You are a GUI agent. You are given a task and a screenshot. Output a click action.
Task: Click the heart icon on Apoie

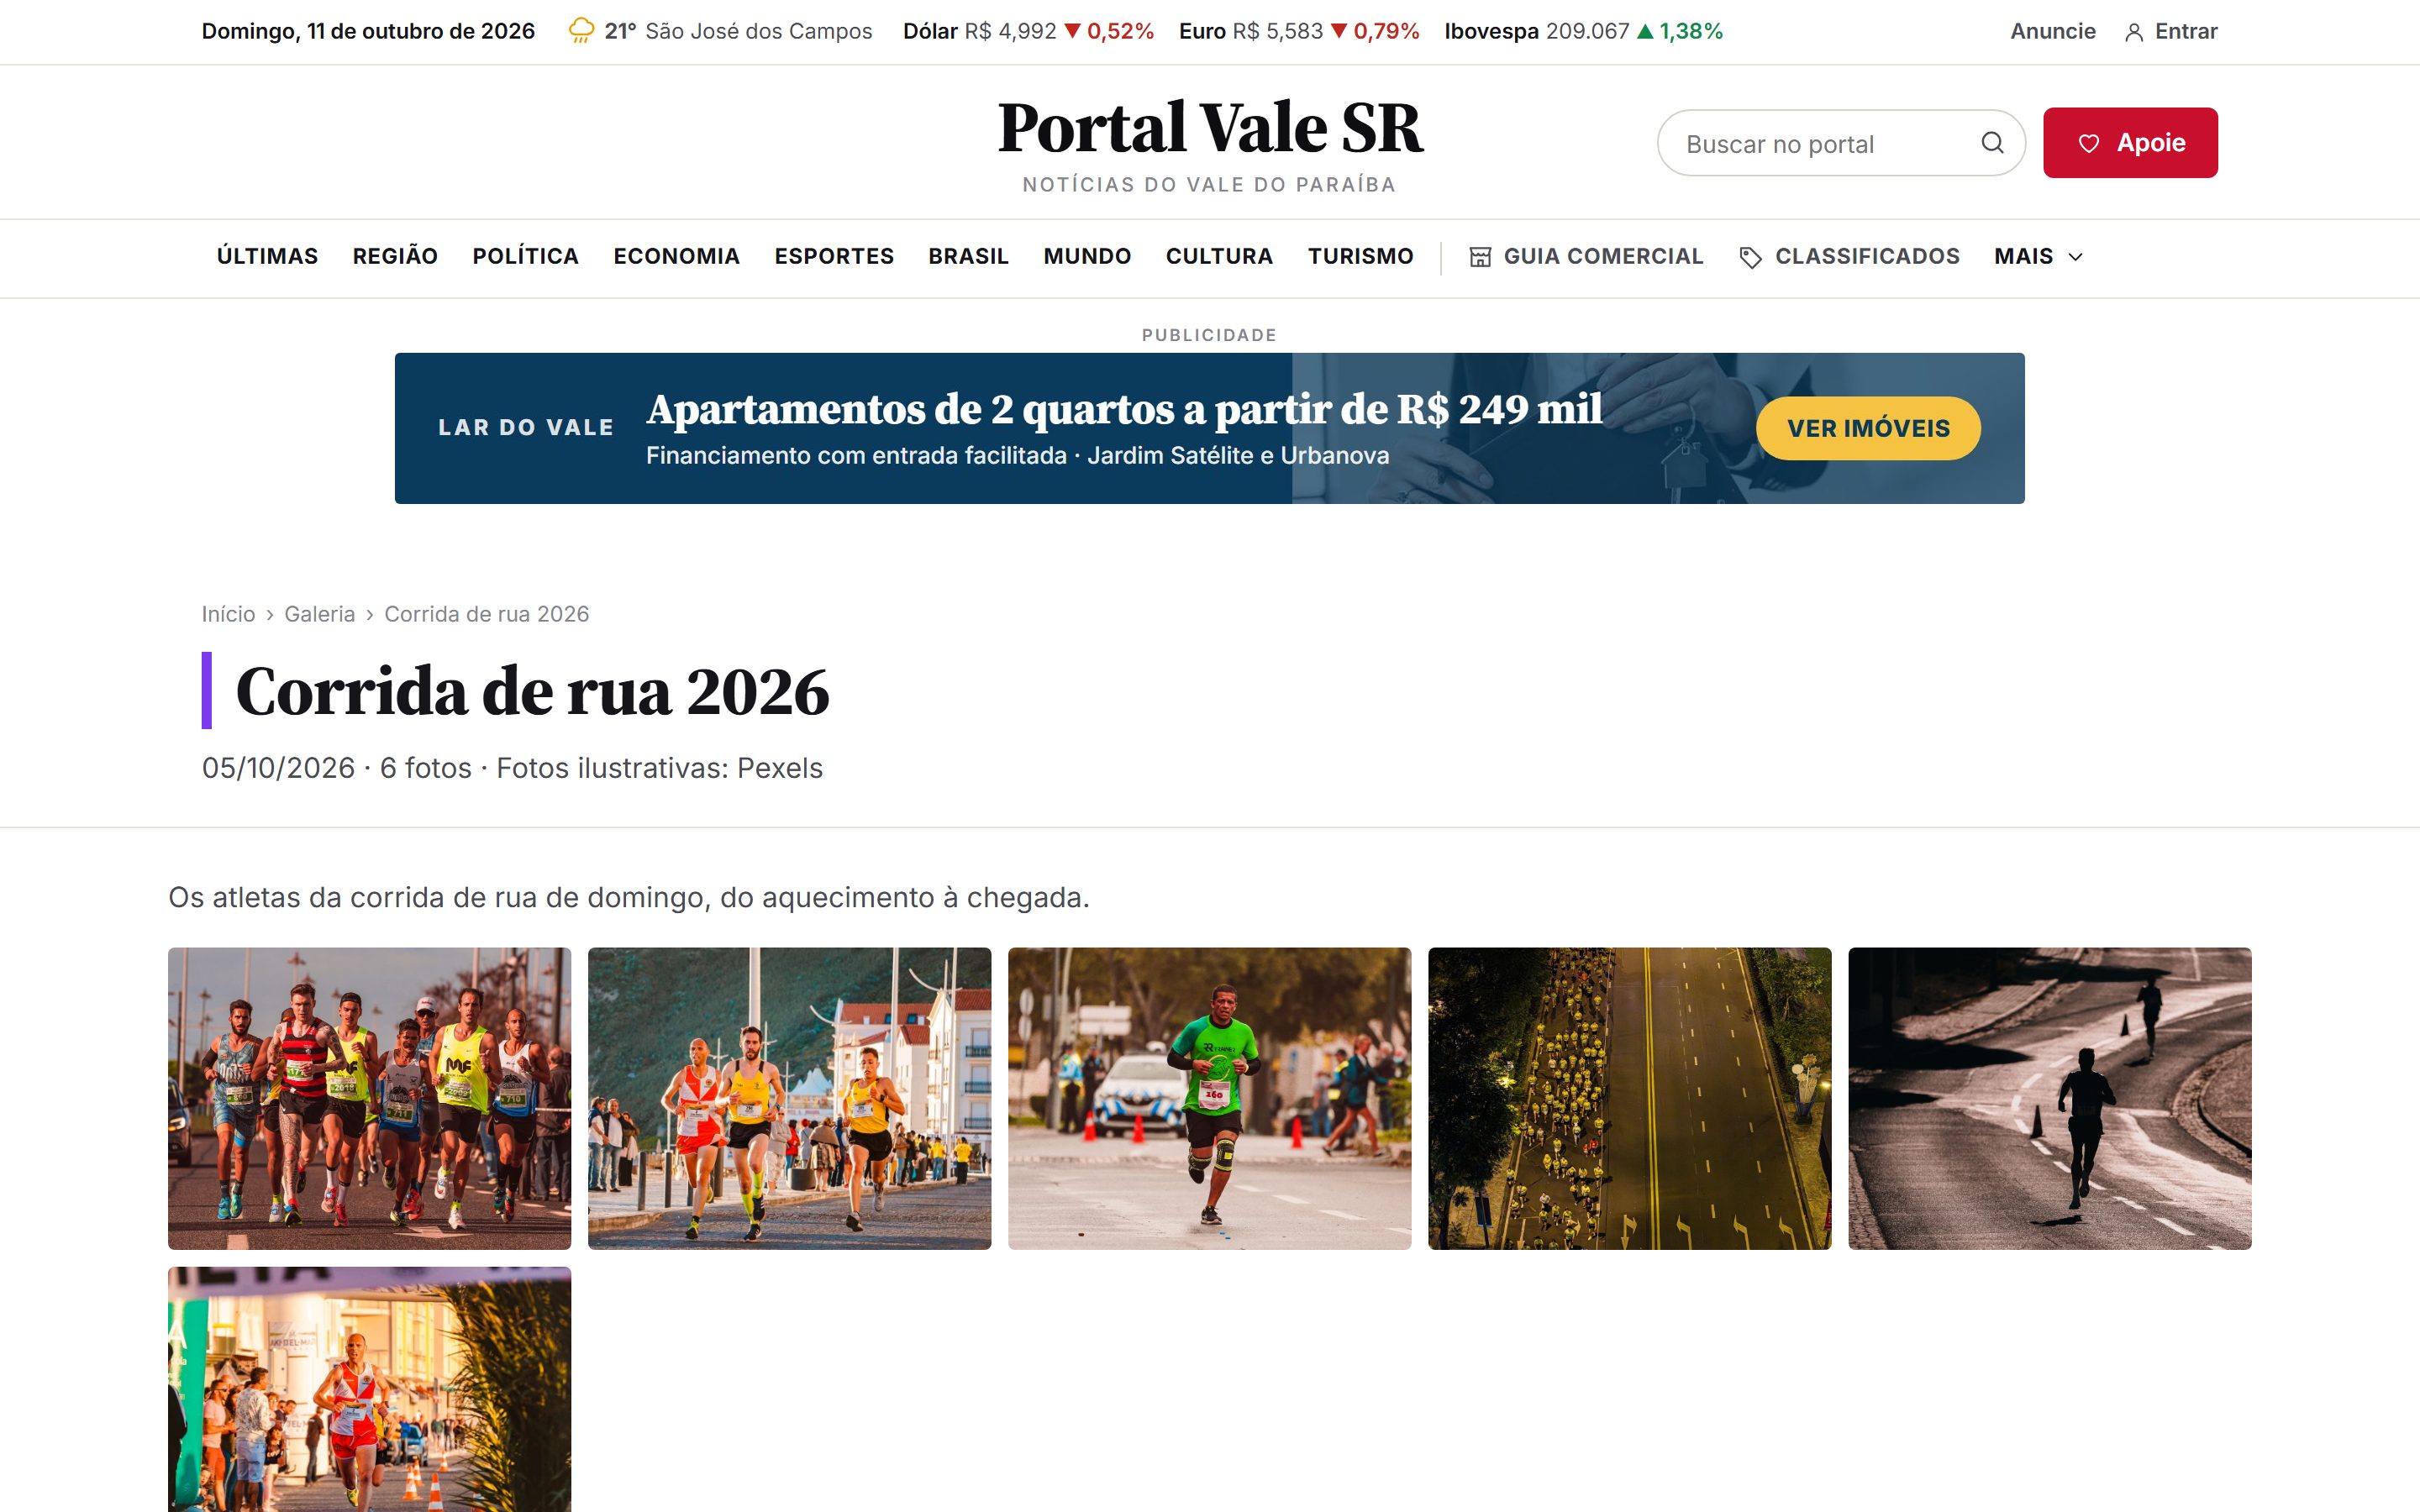point(2088,143)
